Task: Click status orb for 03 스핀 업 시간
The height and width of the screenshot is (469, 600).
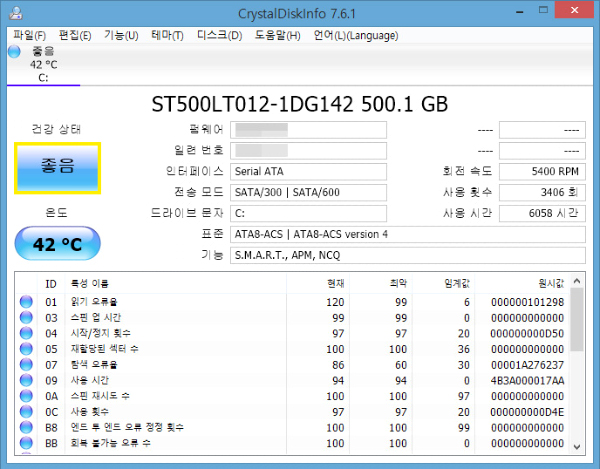Action: tap(26, 318)
